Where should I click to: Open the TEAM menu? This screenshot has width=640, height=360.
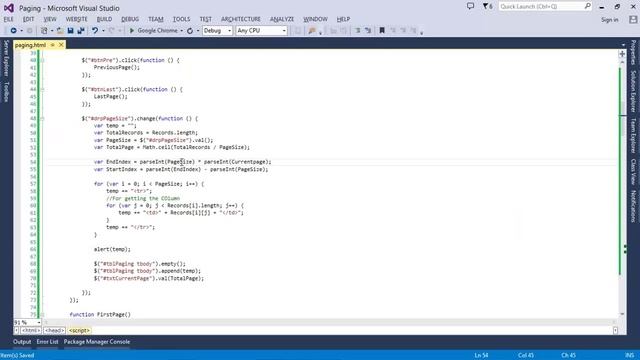156,19
